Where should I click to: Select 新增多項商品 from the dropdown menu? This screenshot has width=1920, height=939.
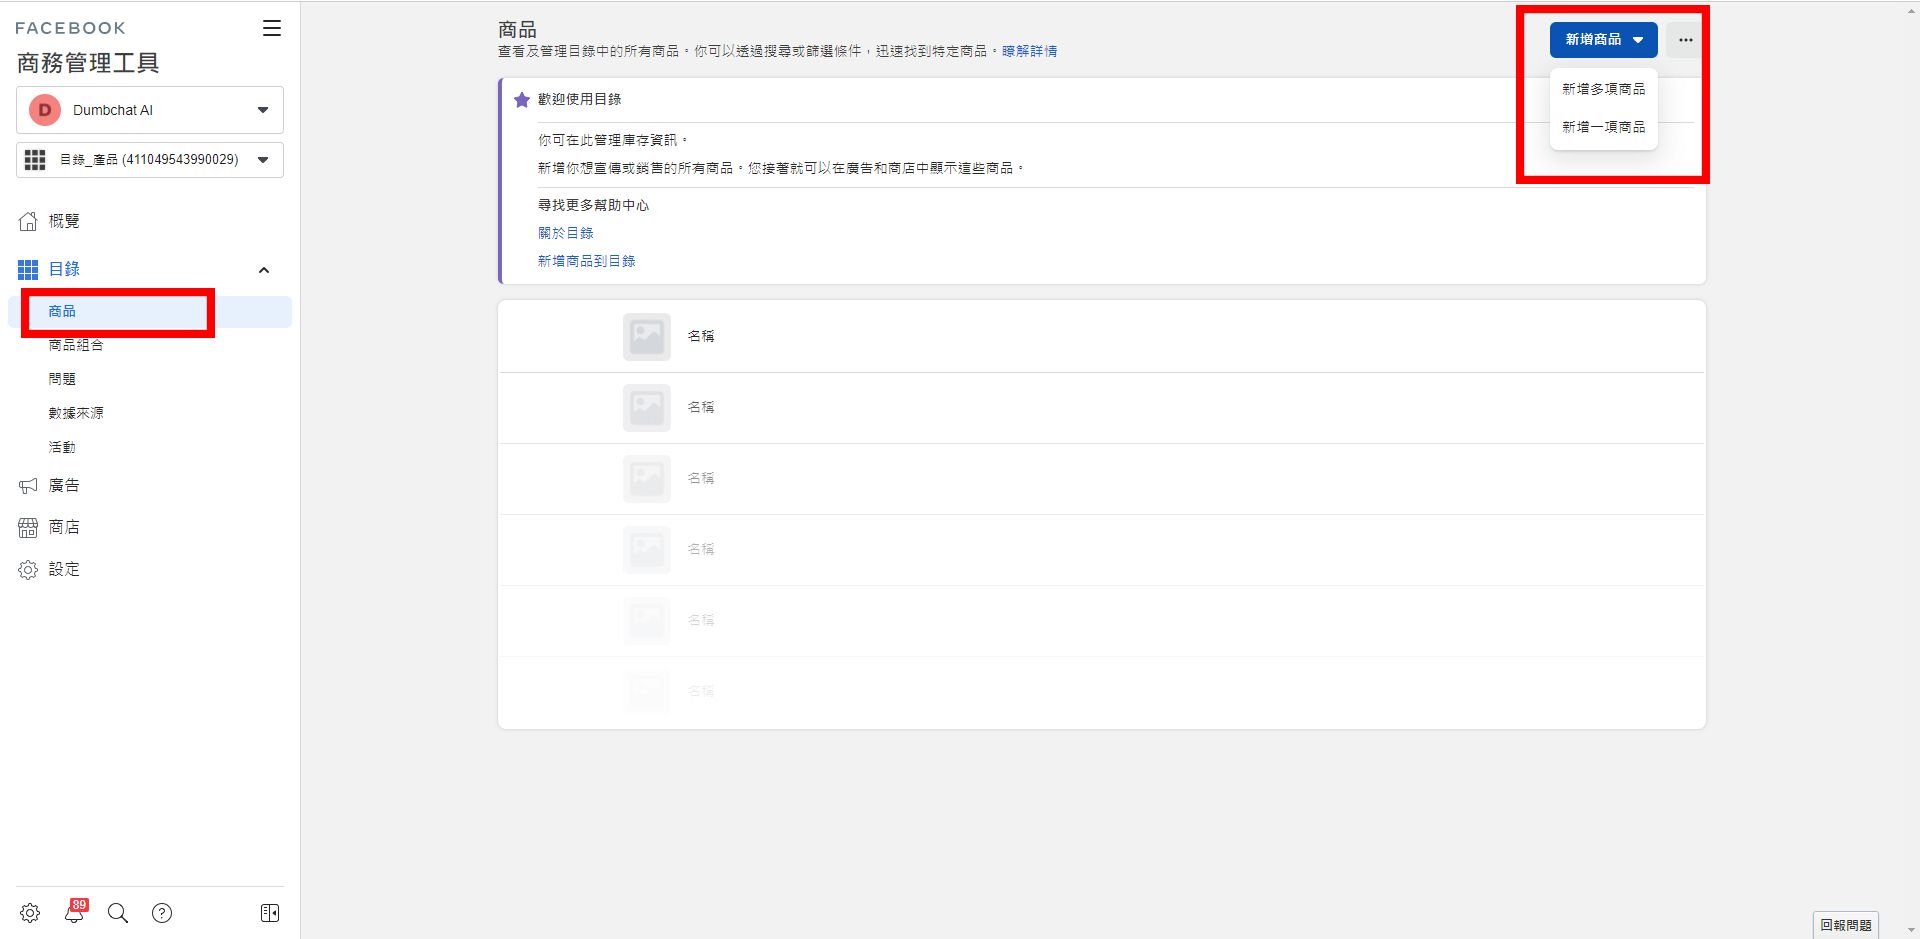1604,89
